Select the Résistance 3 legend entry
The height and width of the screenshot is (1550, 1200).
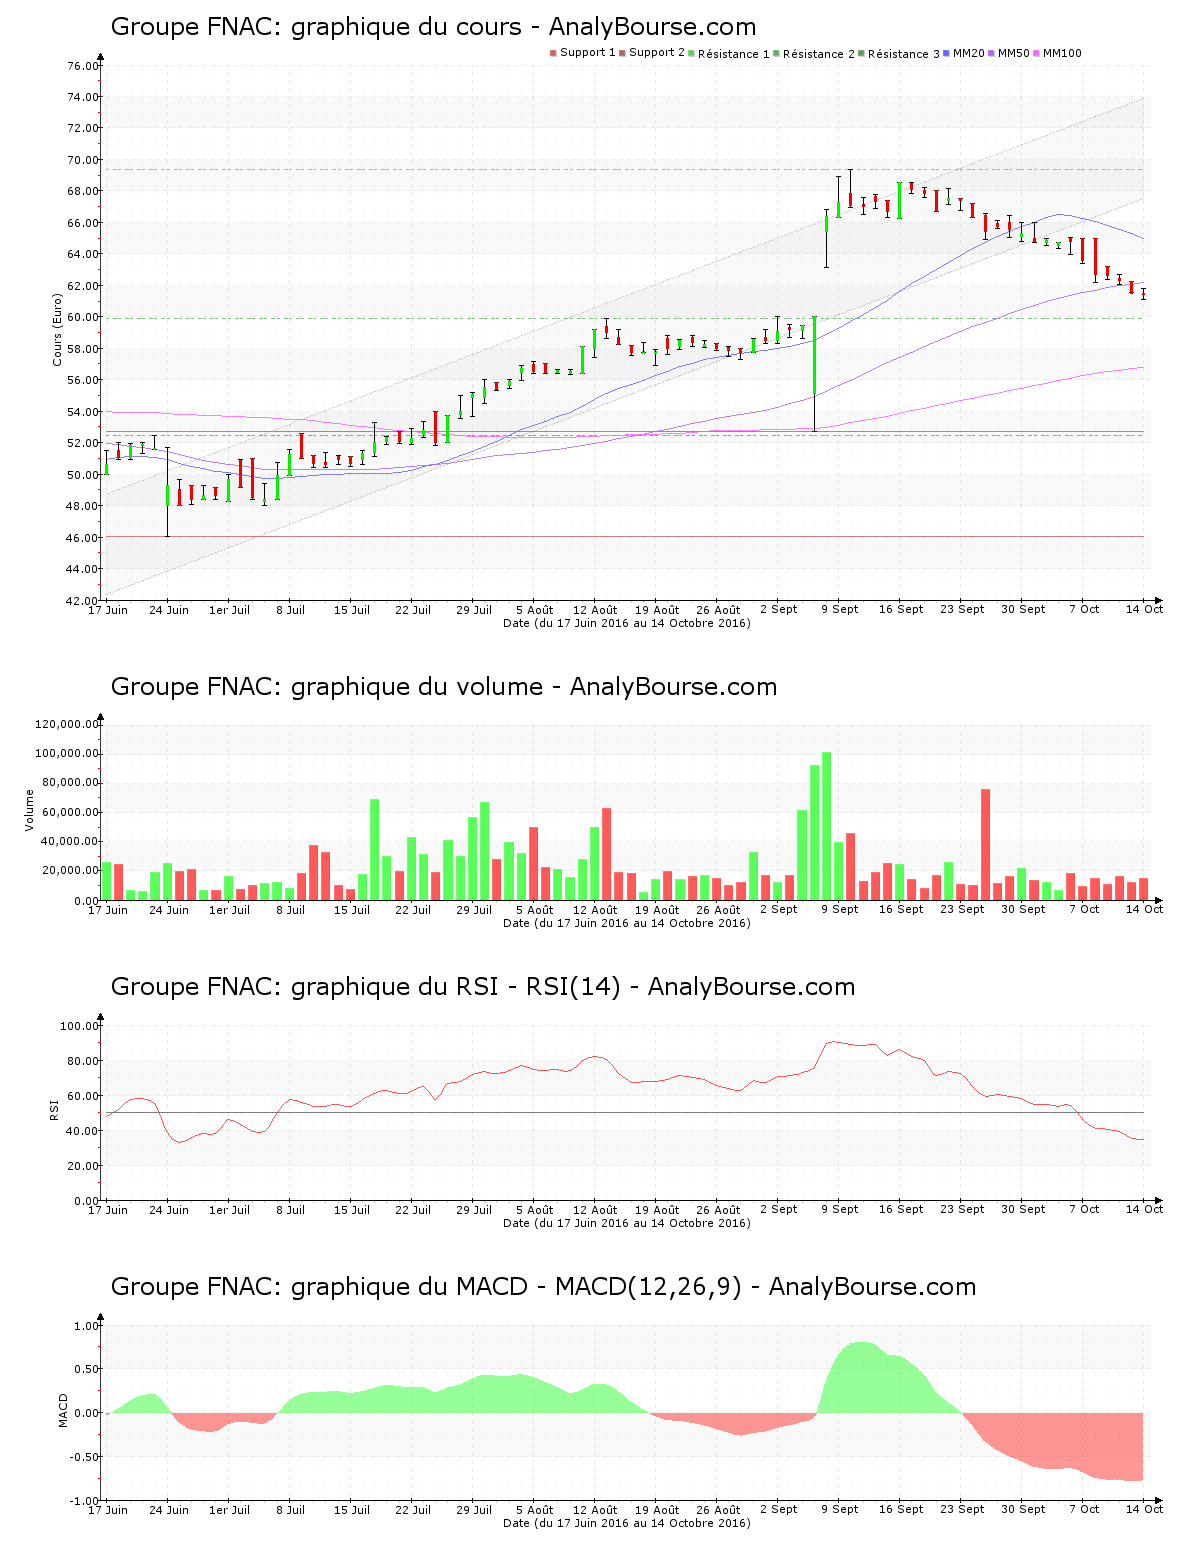[x=899, y=53]
